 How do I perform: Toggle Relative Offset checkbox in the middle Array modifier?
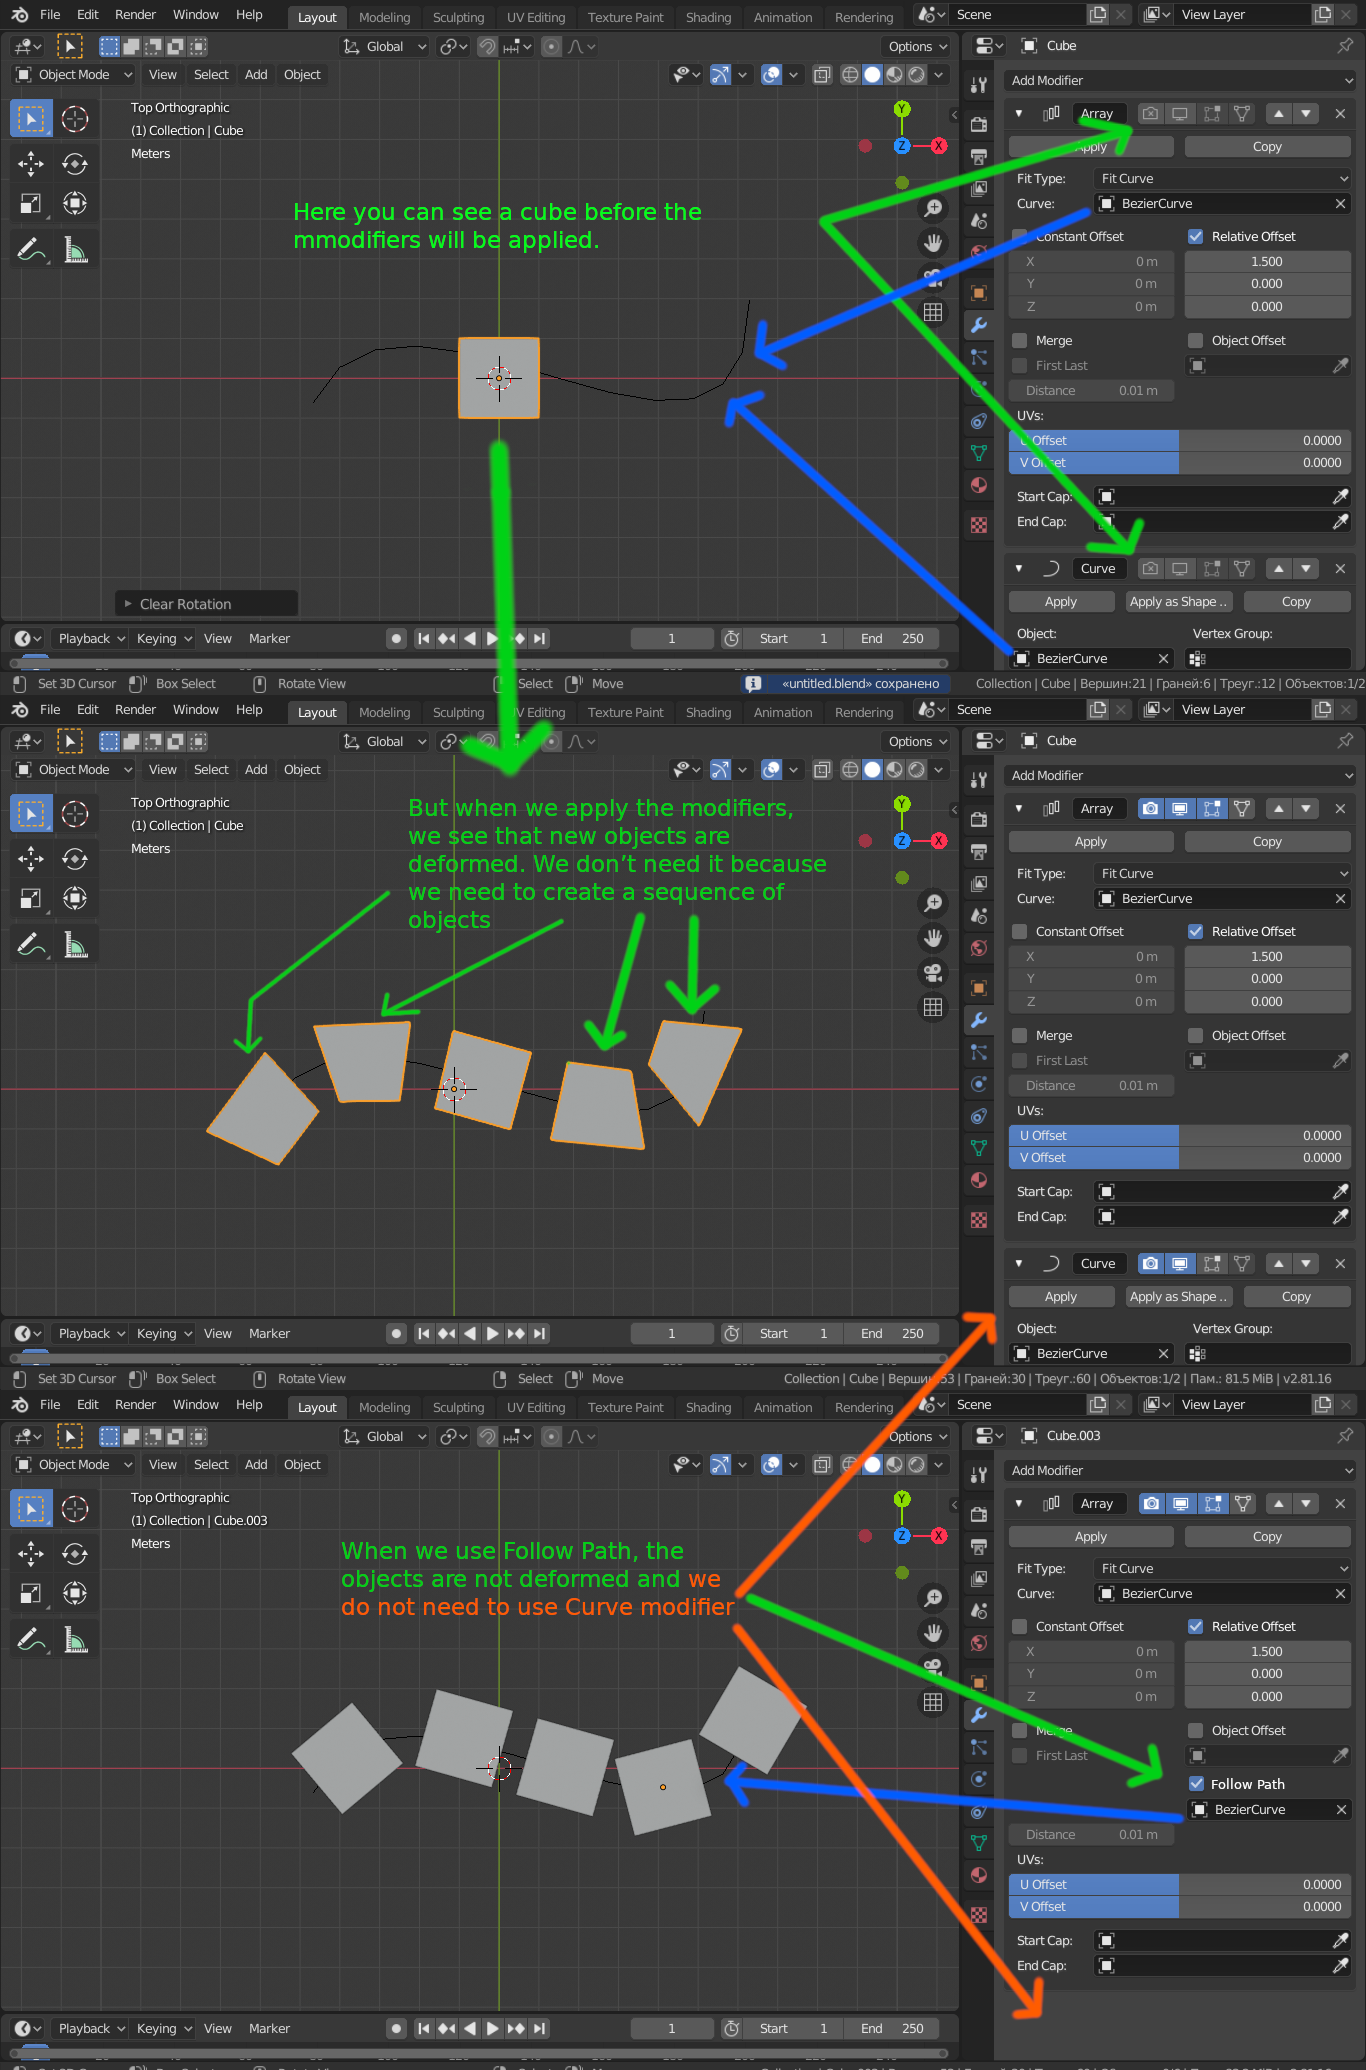point(1195,931)
